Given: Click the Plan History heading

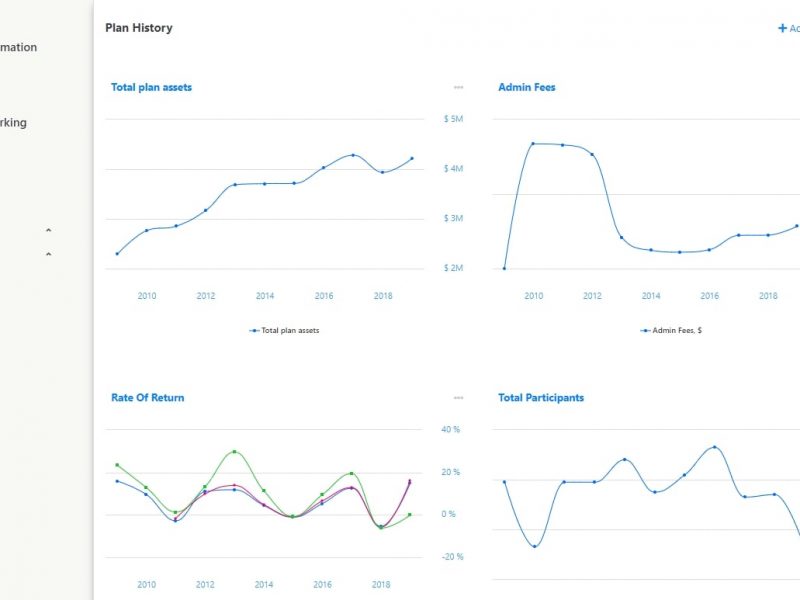Looking at the screenshot, I should tap(139, 28).
